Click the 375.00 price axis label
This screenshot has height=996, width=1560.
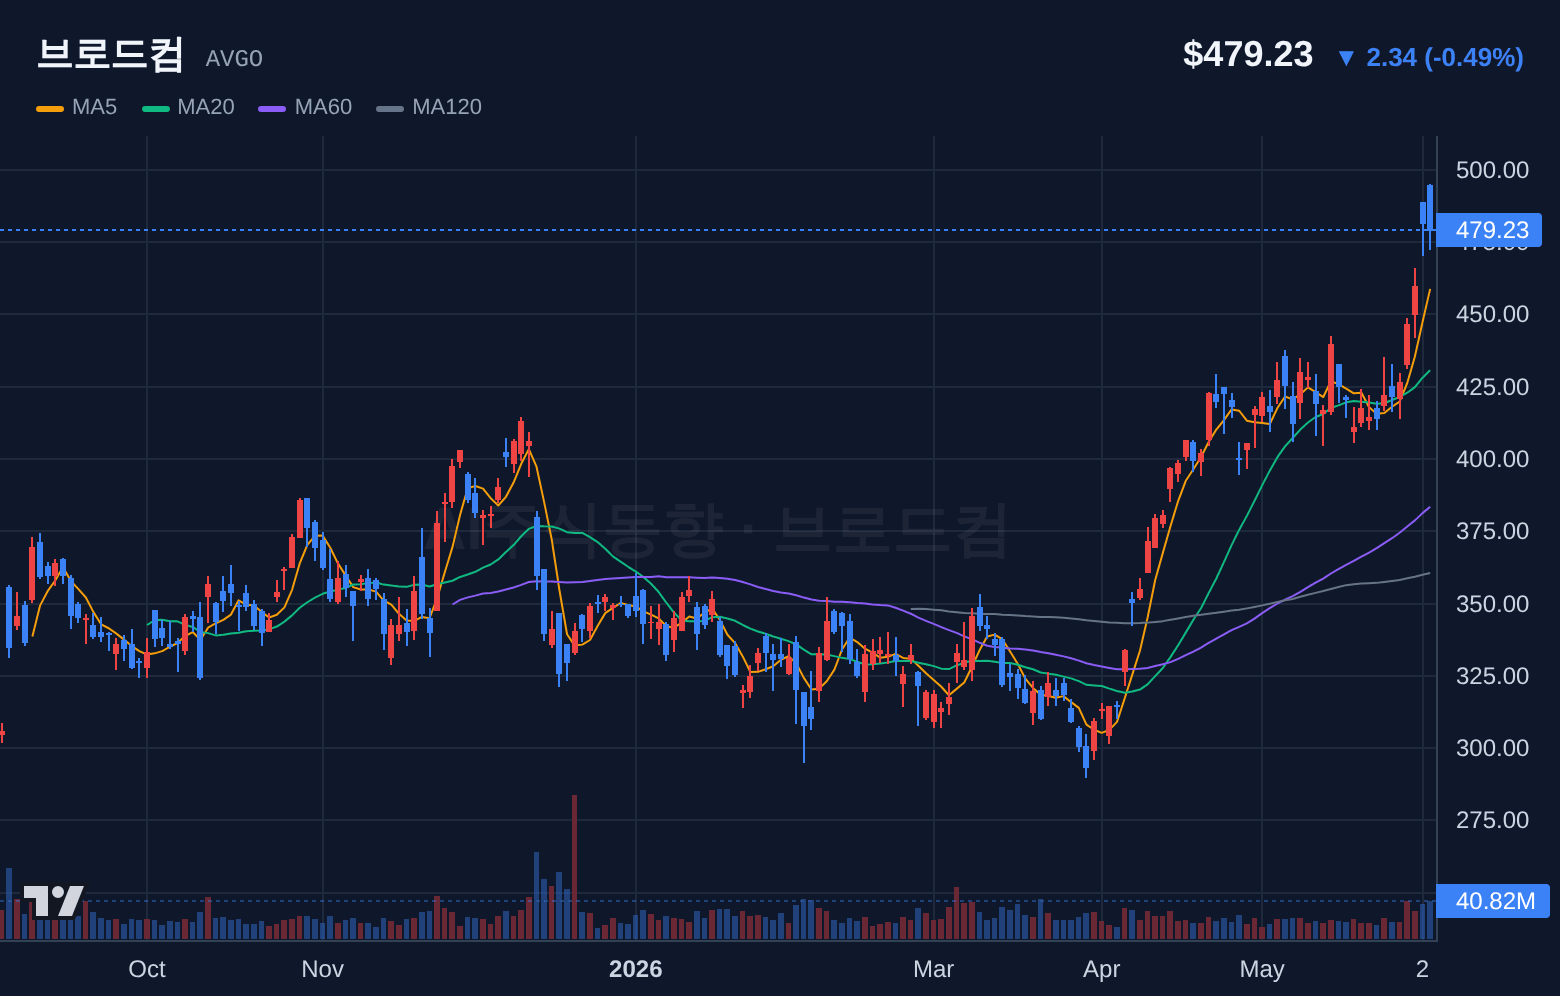(1492, 531)
